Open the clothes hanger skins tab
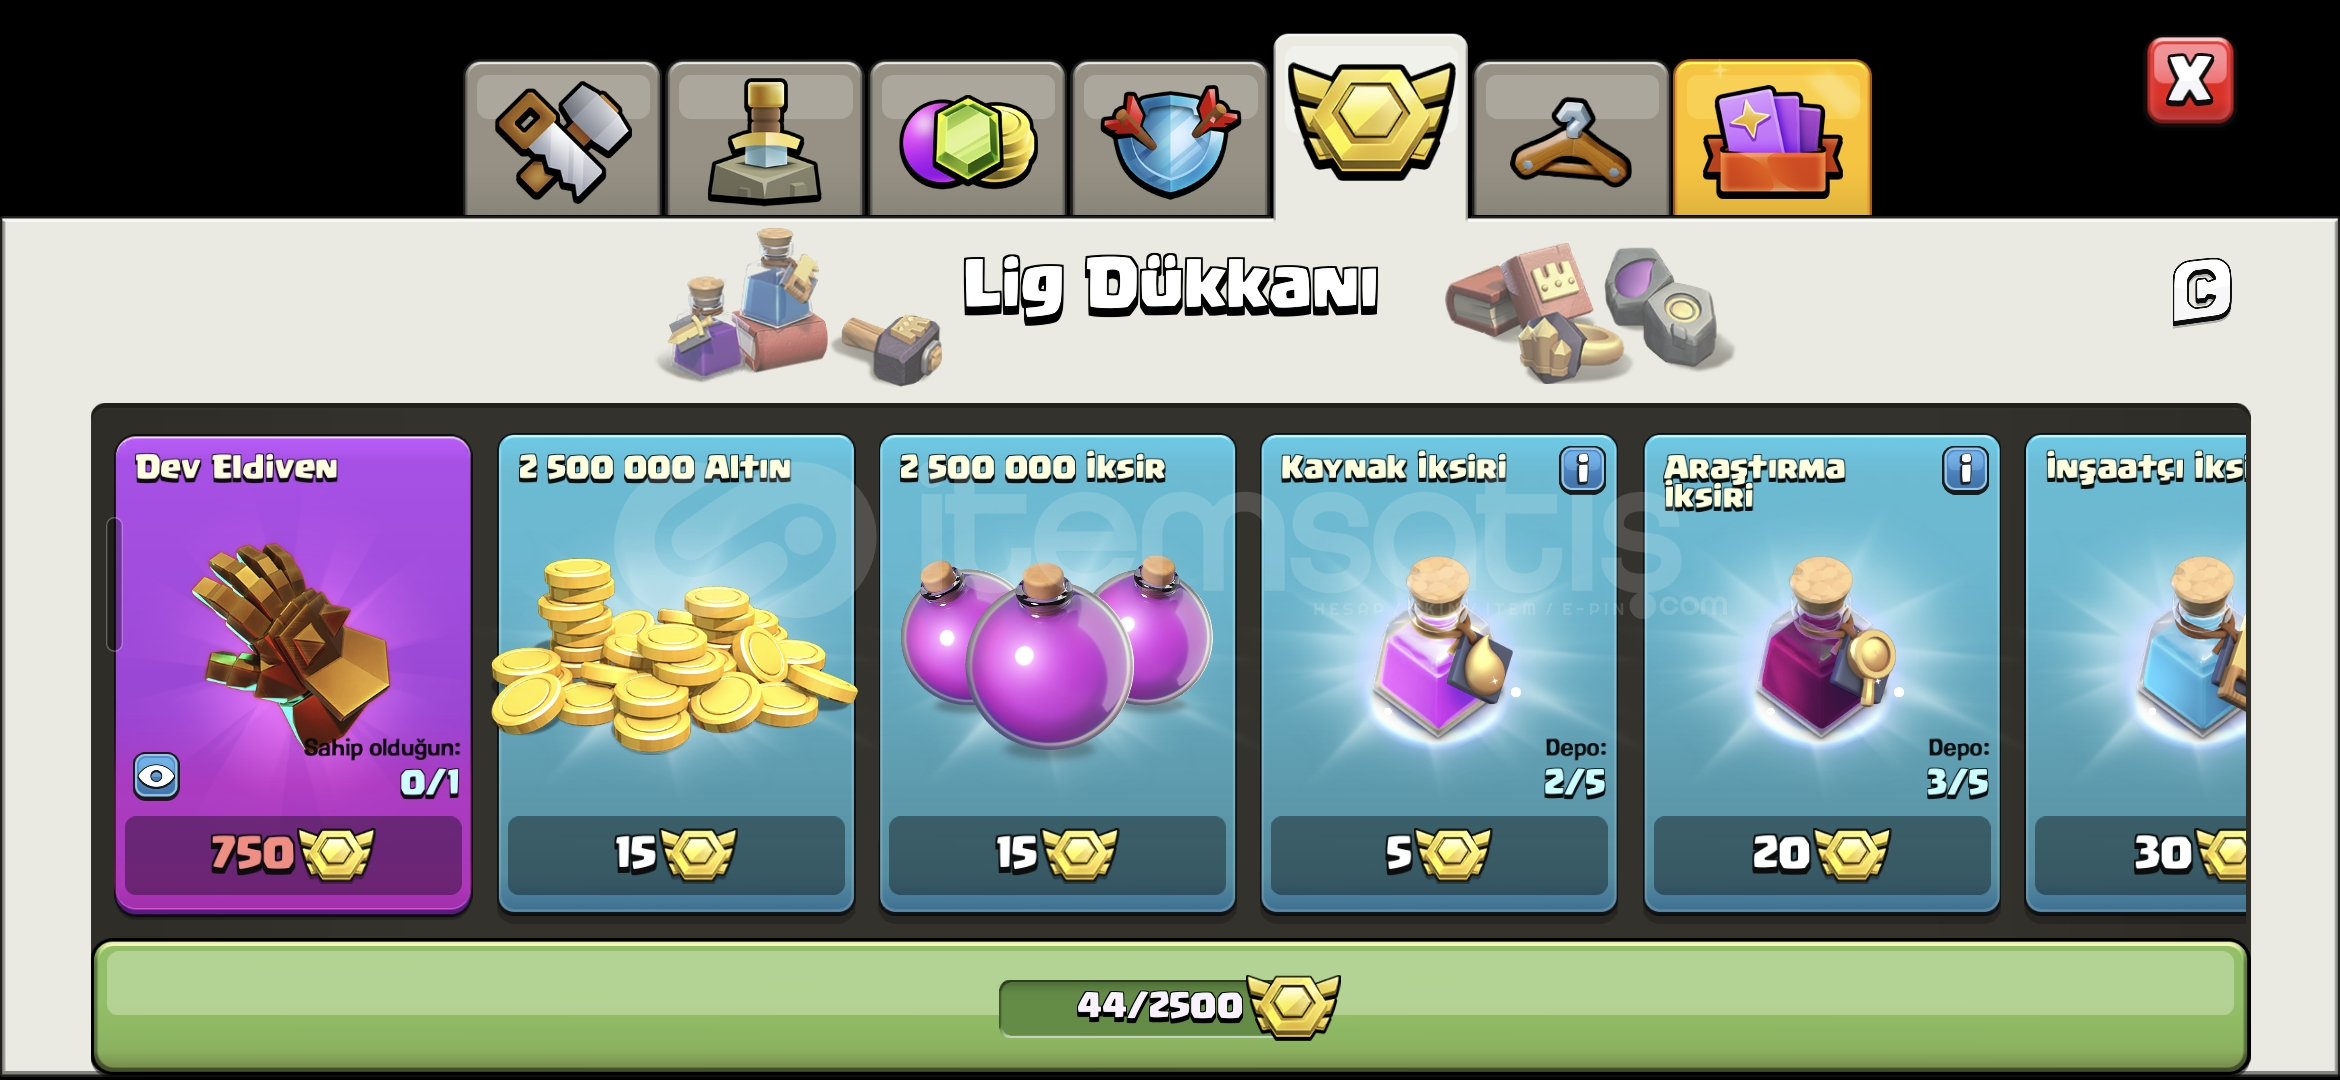2340x1080 pixels. coord(1571,139)
